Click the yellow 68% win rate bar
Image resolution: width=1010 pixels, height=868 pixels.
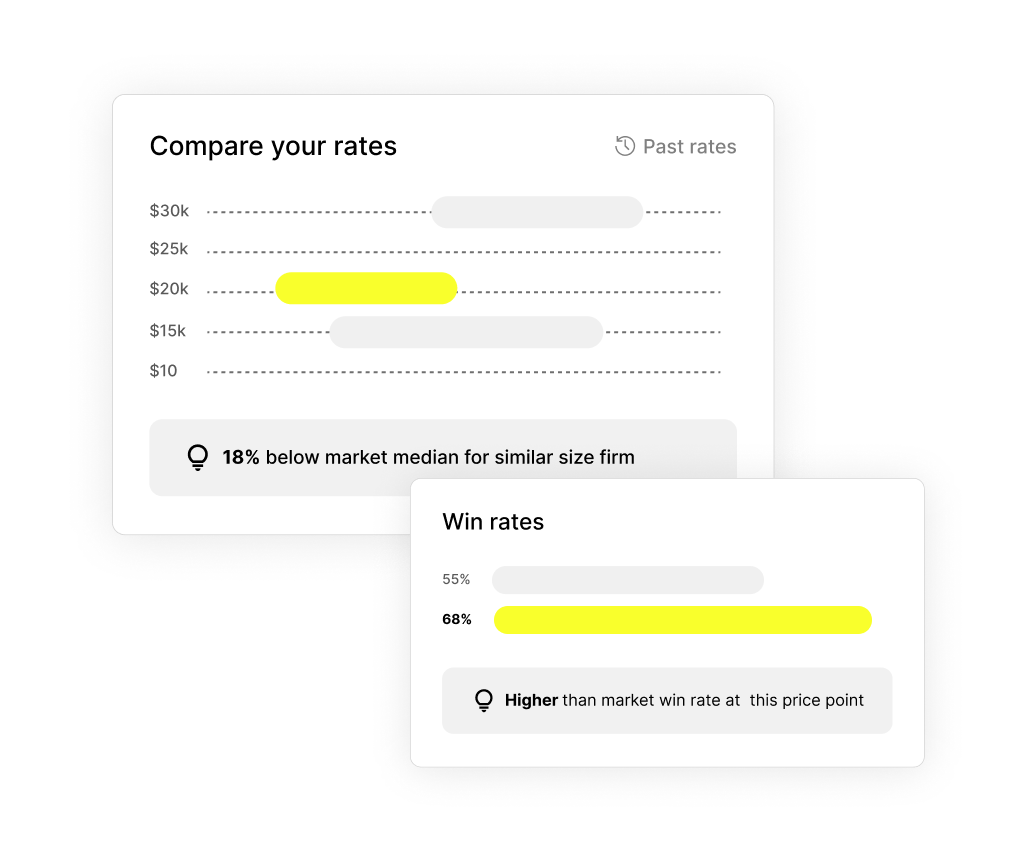click(683, 620)
